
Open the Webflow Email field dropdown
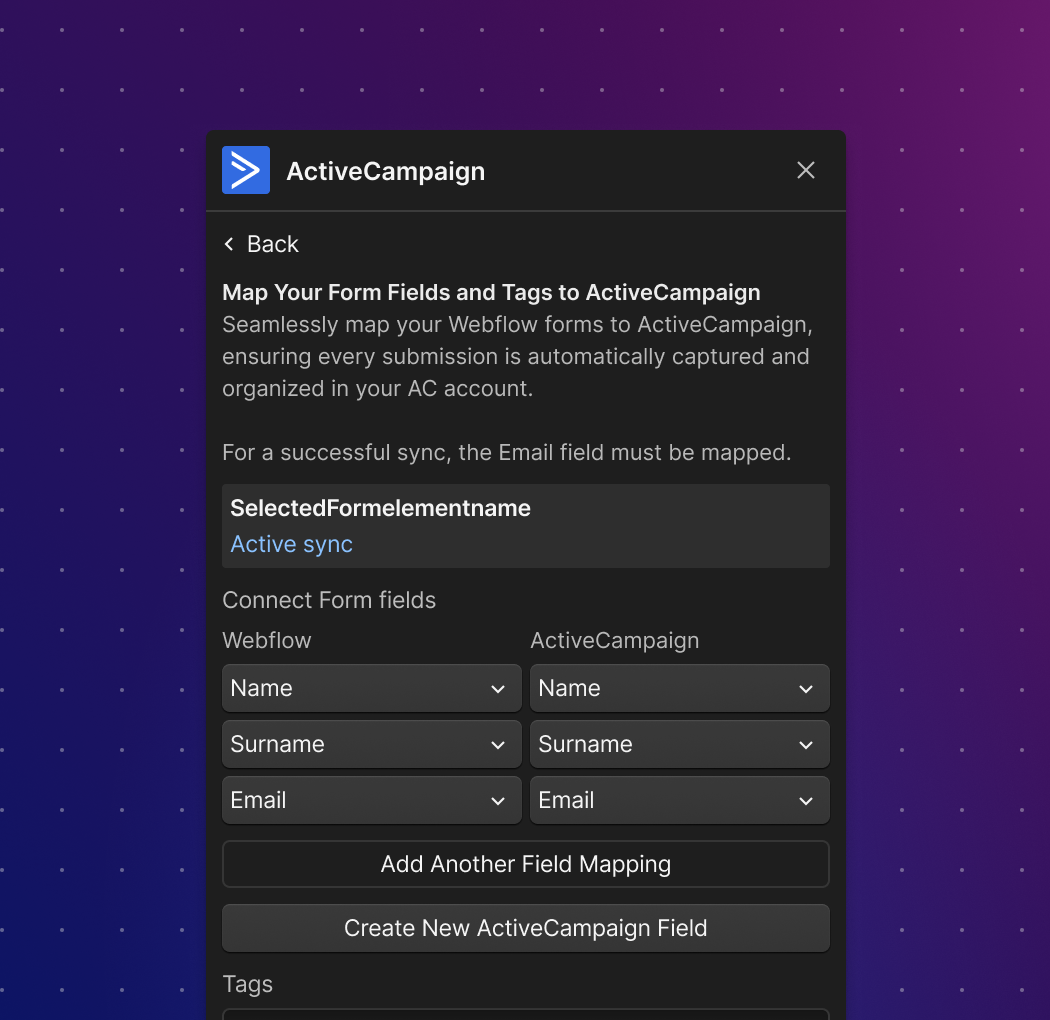(372, 800)
